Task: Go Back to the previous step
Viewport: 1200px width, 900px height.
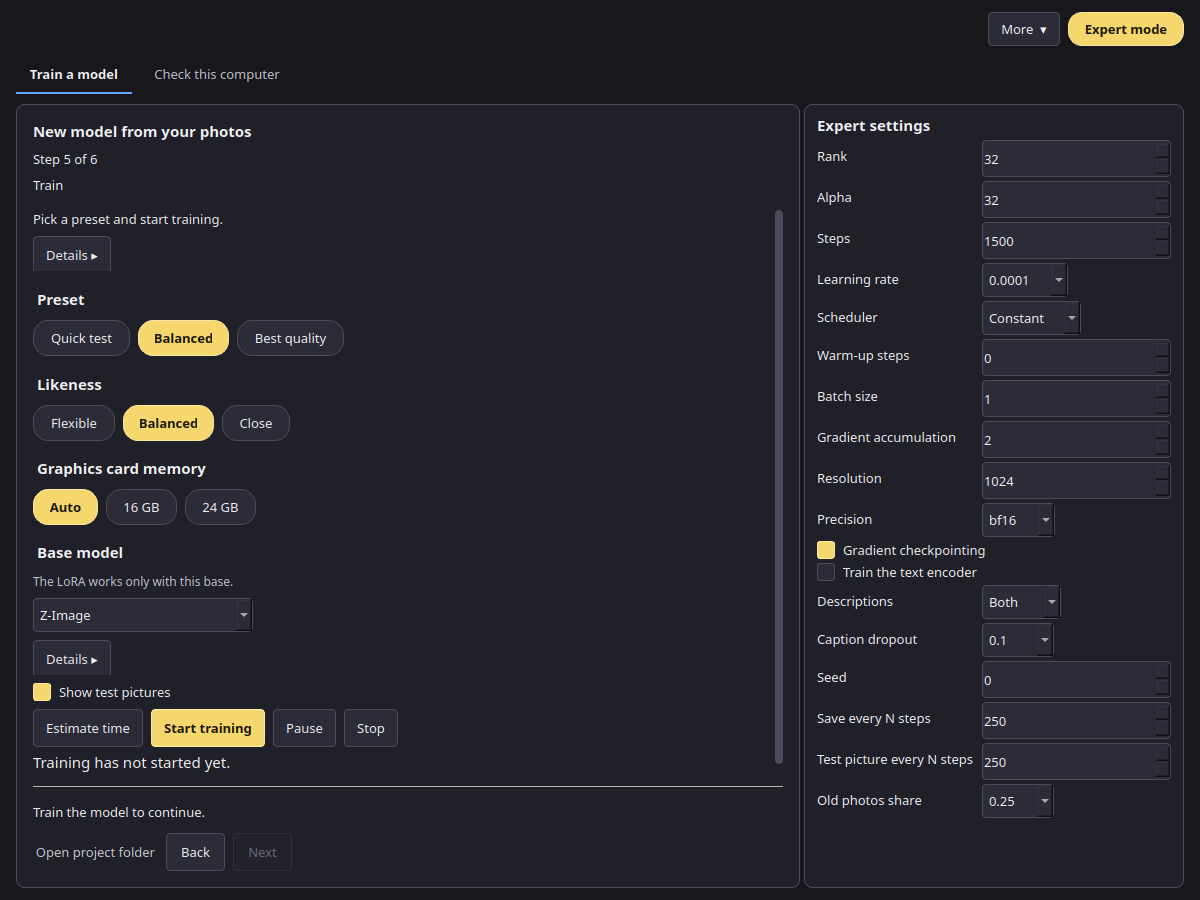Action: tap(195, 852)
